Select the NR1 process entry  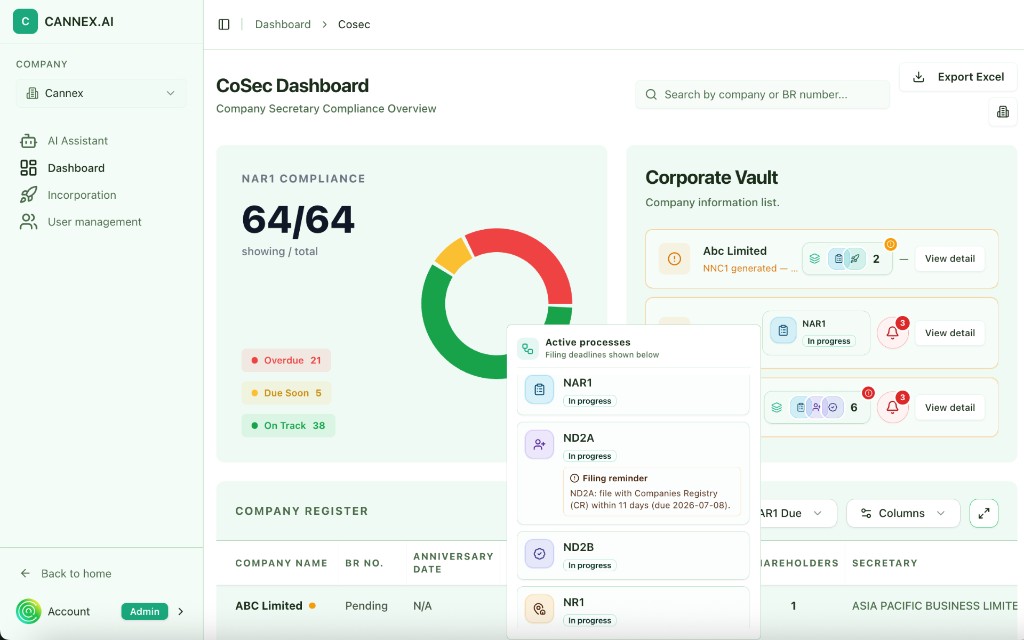click(633, 611)
